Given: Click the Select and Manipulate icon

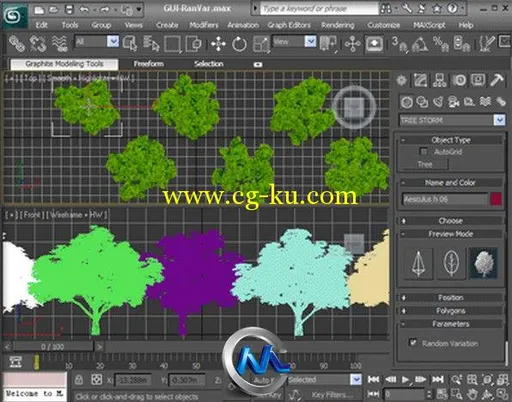Looking at the screenshot, I should pyautogui.click(x=352, y=44).
